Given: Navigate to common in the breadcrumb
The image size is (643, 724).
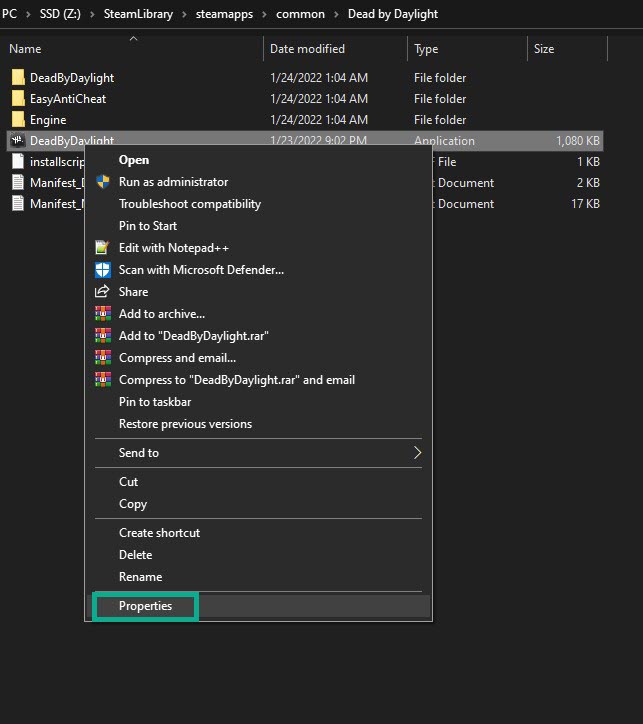Looking at the screenshot, I should tap(300, 14).
